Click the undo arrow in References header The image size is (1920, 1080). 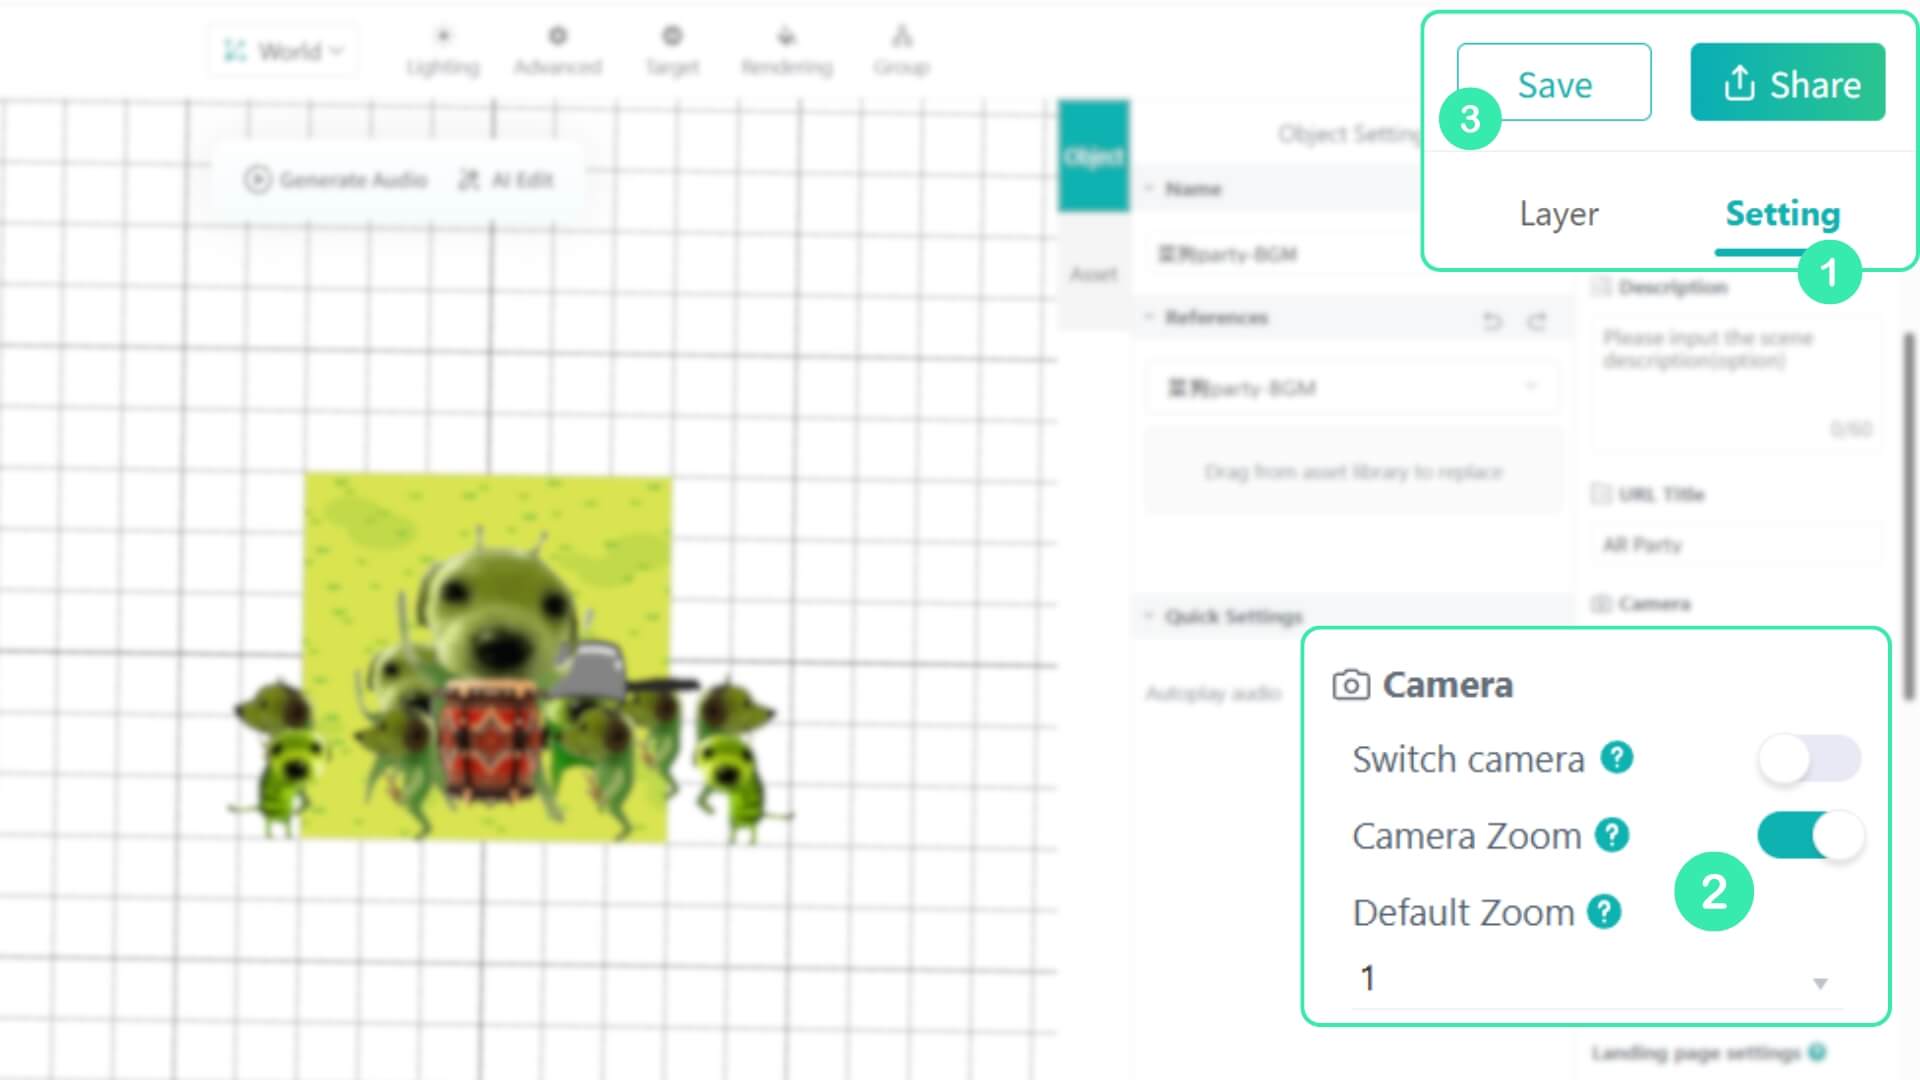coord(1492,321)
